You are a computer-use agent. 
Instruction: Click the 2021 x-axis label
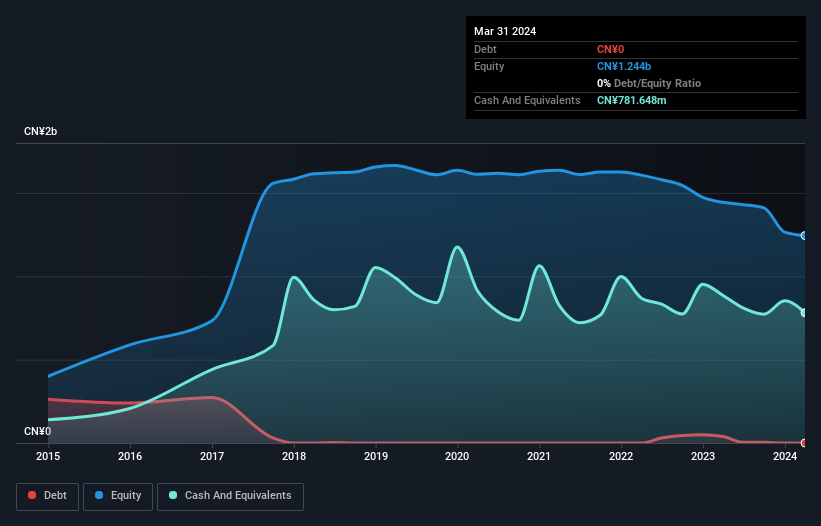pos(539,456)
